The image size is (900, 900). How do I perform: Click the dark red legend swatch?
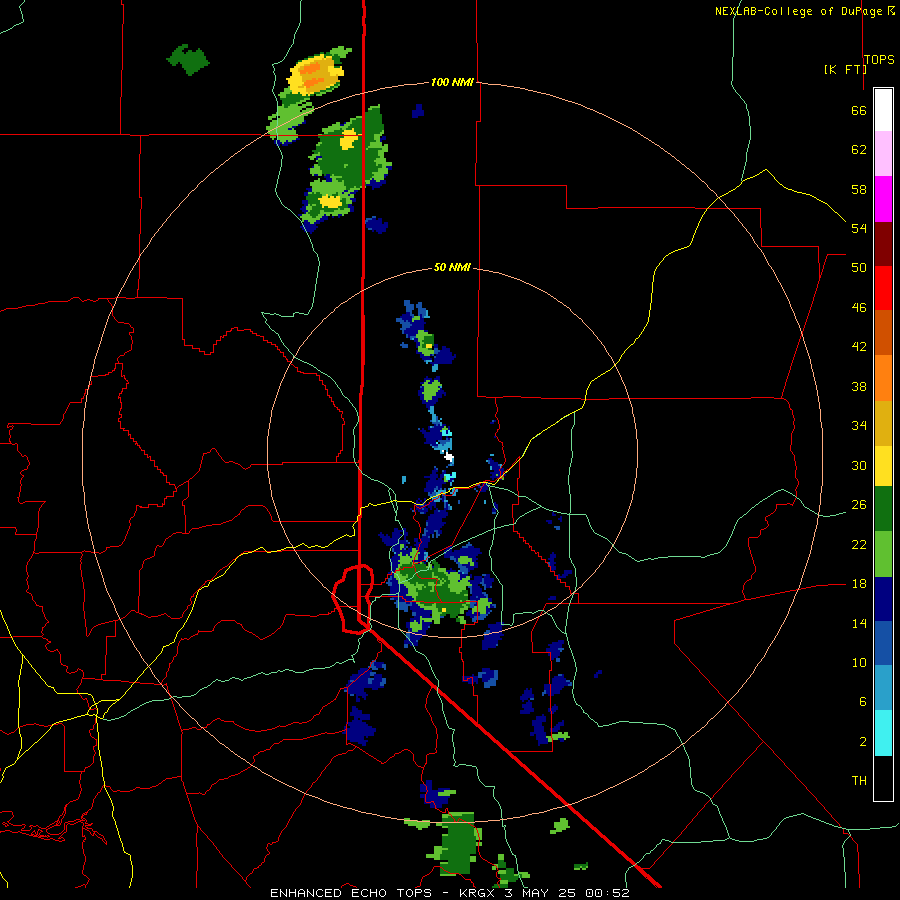click(883, 244)
